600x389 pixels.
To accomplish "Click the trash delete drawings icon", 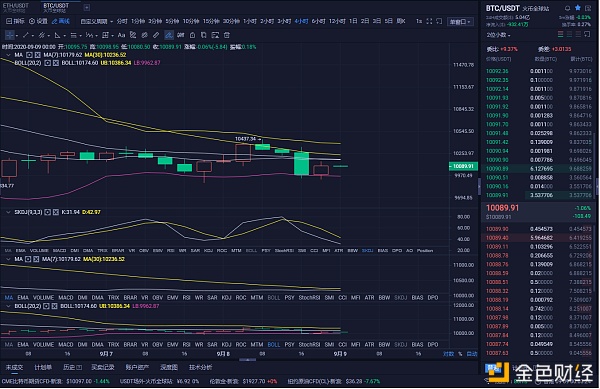I will 227,35.
